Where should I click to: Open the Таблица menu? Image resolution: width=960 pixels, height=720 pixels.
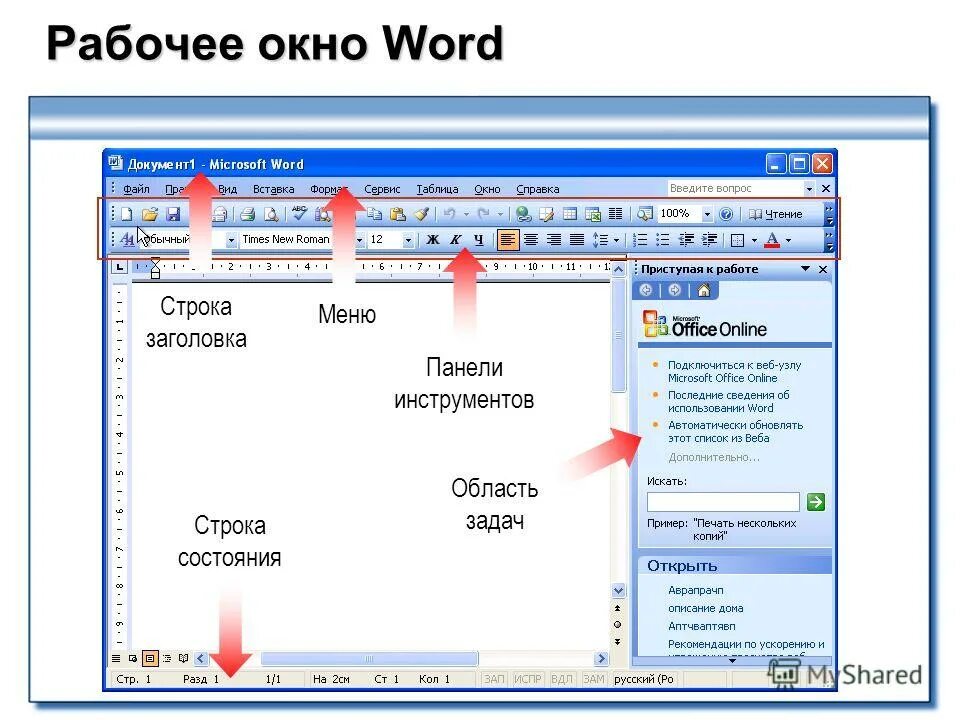(437, 189)
